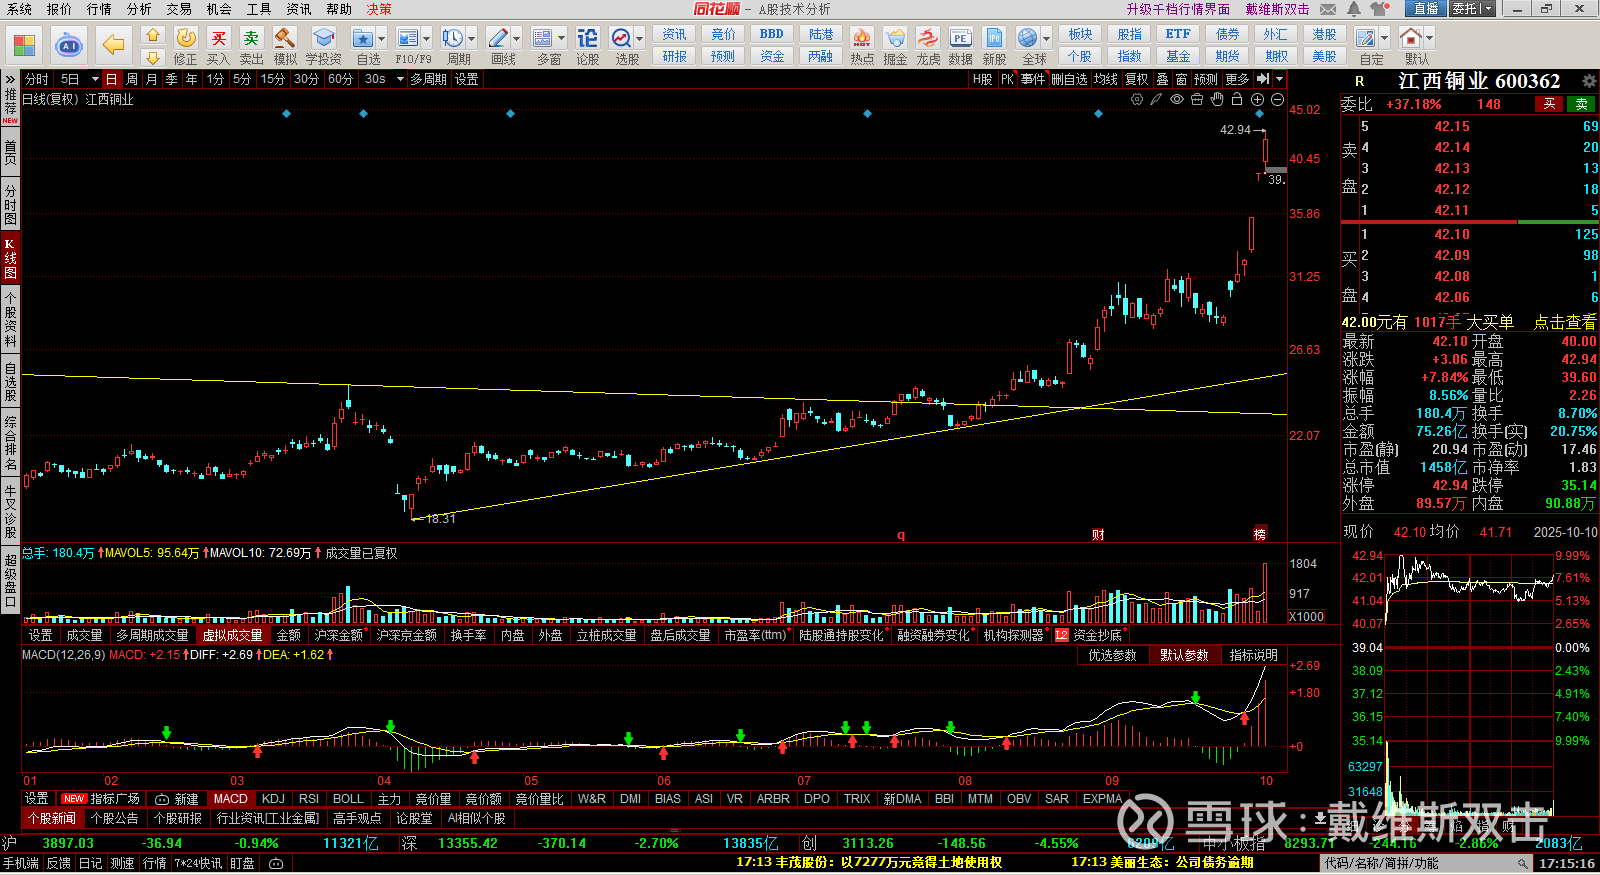
Task: Switch to 个股公告 news tab
Action: (x=114, y=818)
